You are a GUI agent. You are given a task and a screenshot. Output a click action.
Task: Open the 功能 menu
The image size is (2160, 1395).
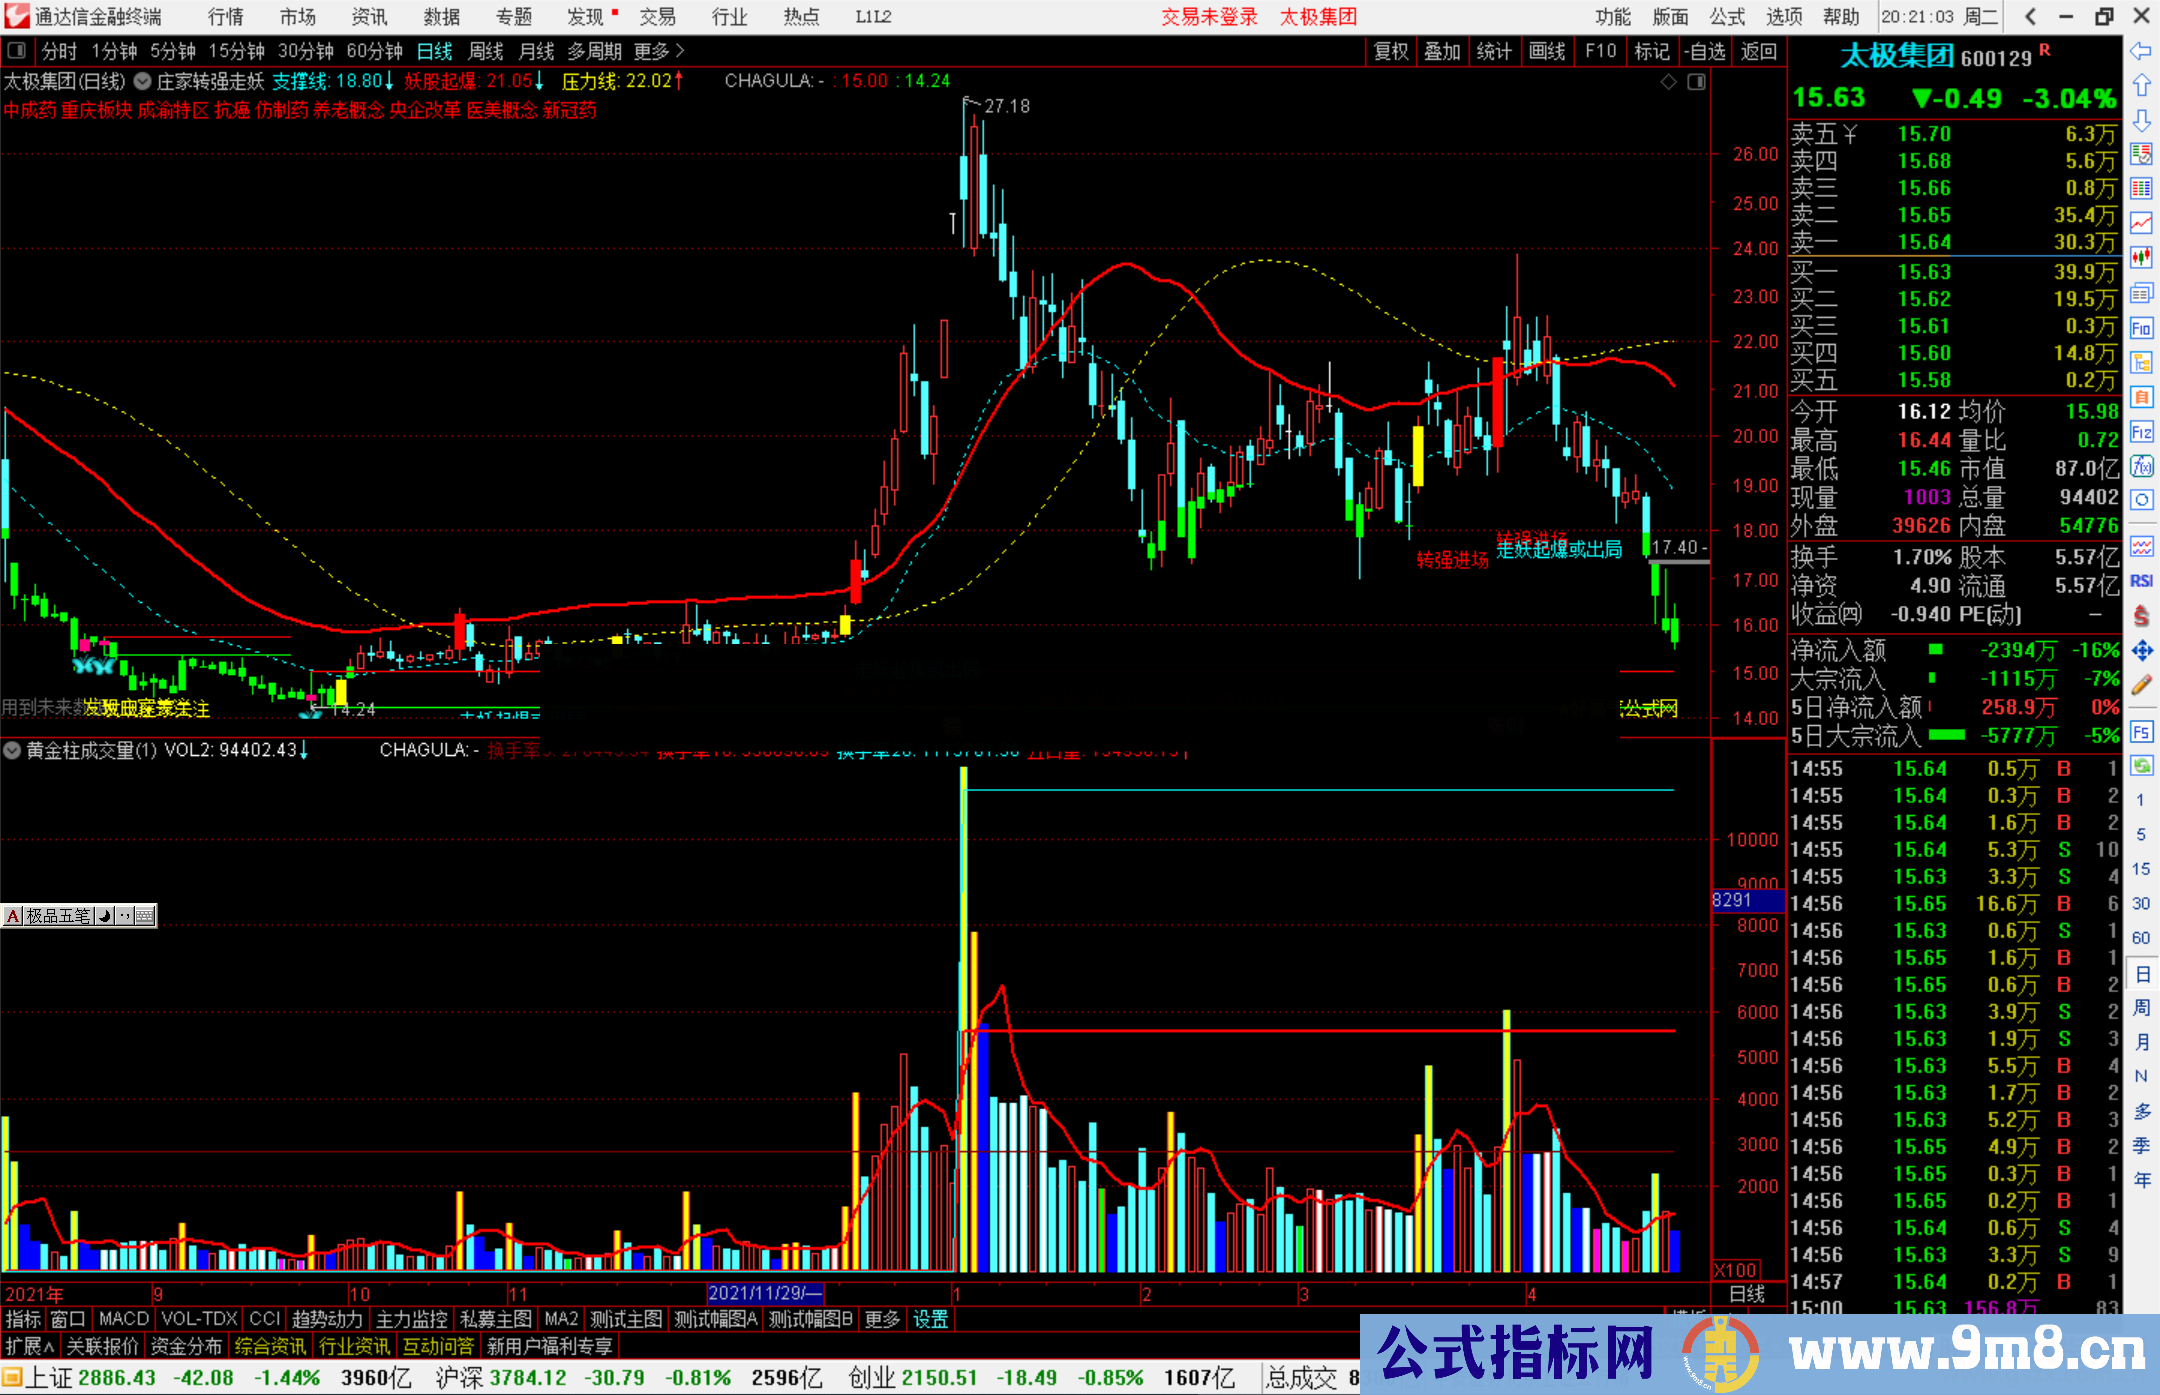click(1613, 17)
